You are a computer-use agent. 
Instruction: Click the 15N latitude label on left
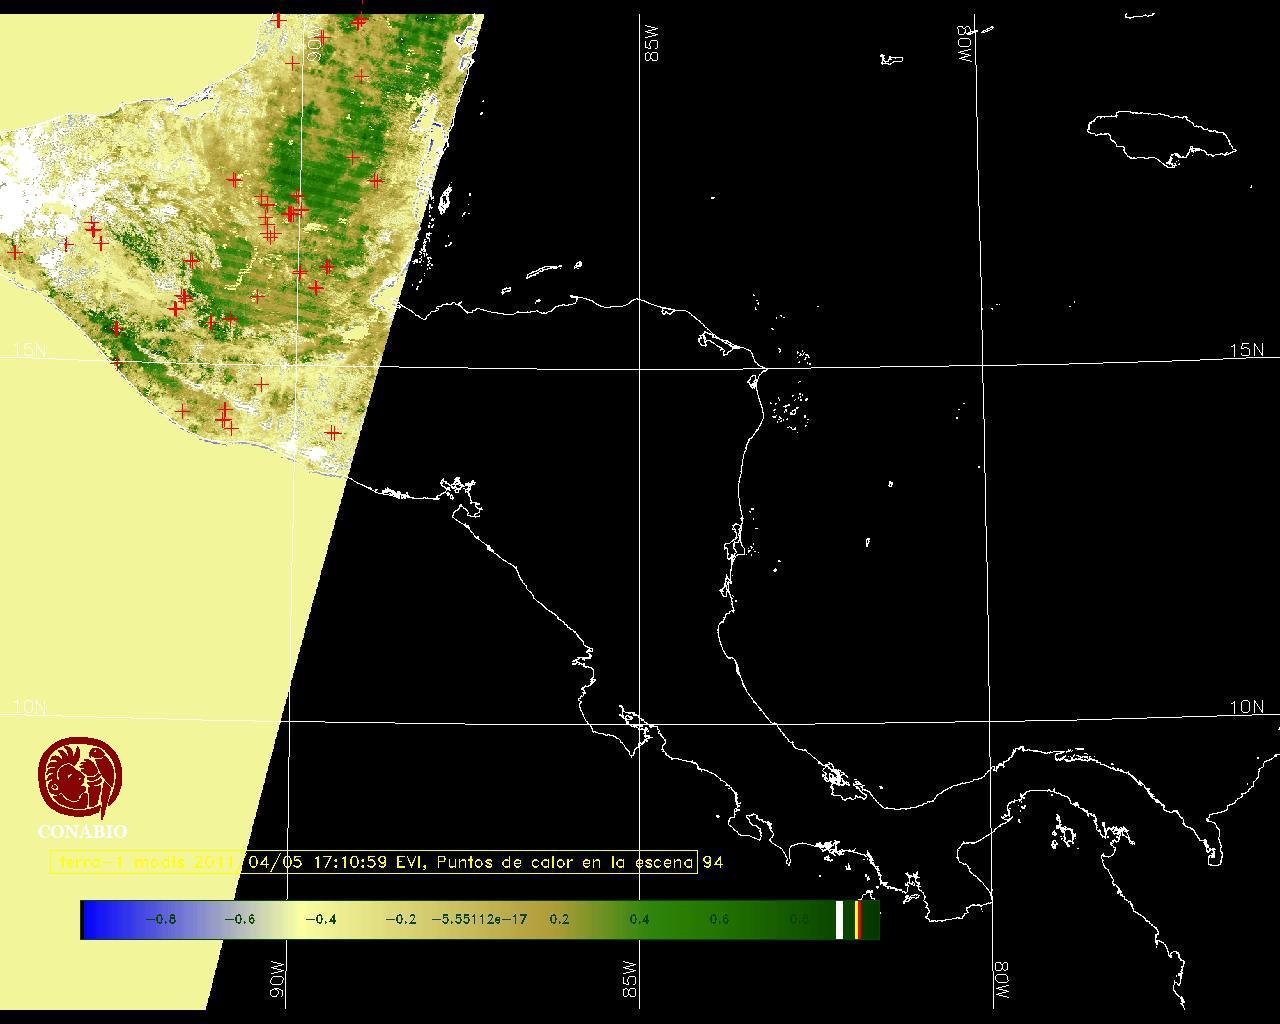click(30, 350)
